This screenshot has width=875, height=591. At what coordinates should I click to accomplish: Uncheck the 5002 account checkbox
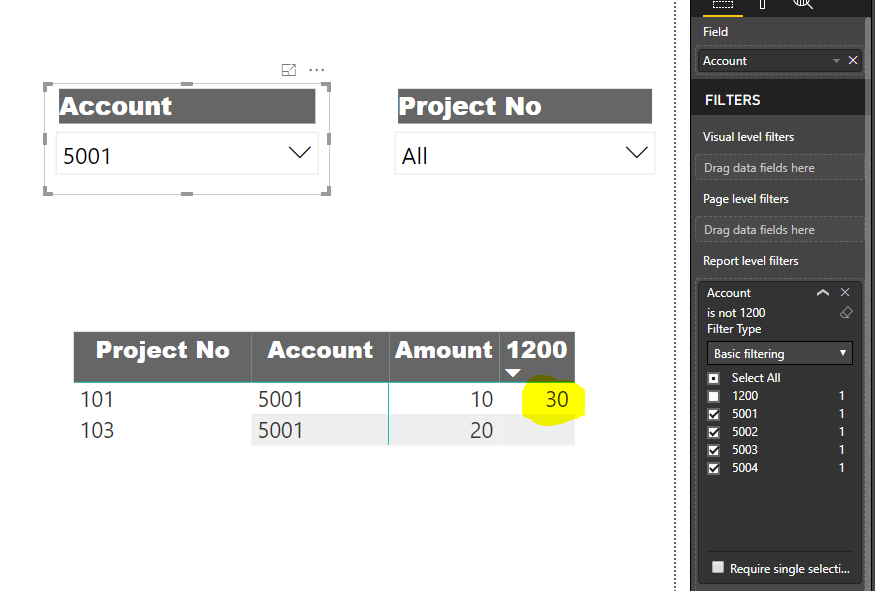714,432
